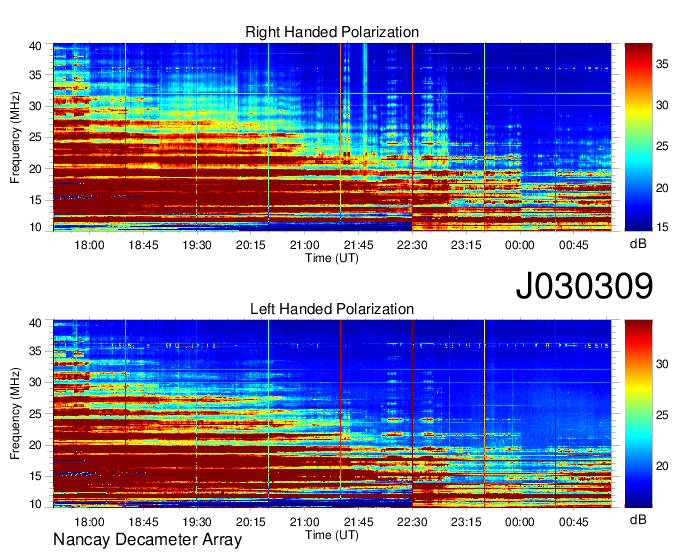Click the Left Handed polarization color scale bar
The width and height of the screenshot is (680, 552).
click(x=638, y=414)
